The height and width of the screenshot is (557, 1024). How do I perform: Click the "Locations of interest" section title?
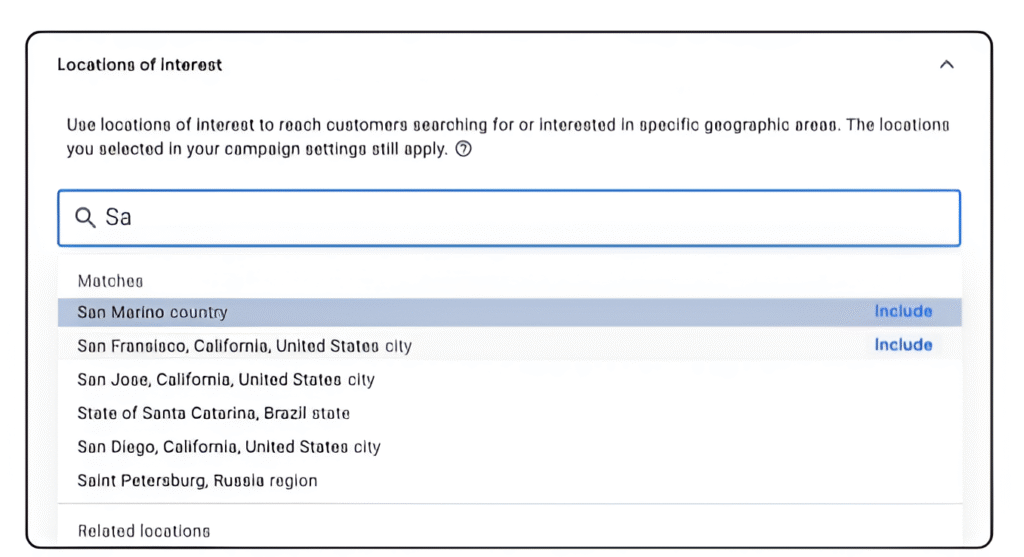point(139,65)
